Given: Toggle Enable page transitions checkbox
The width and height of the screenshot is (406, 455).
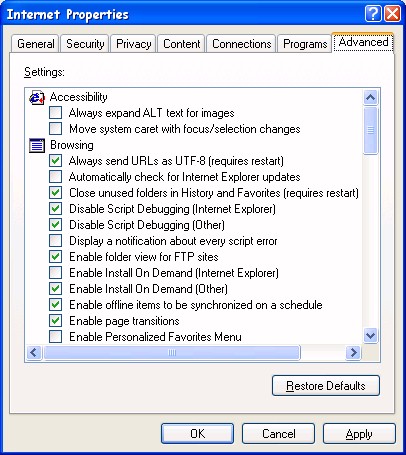Looking at the screenshot, I should coord(55,321).
